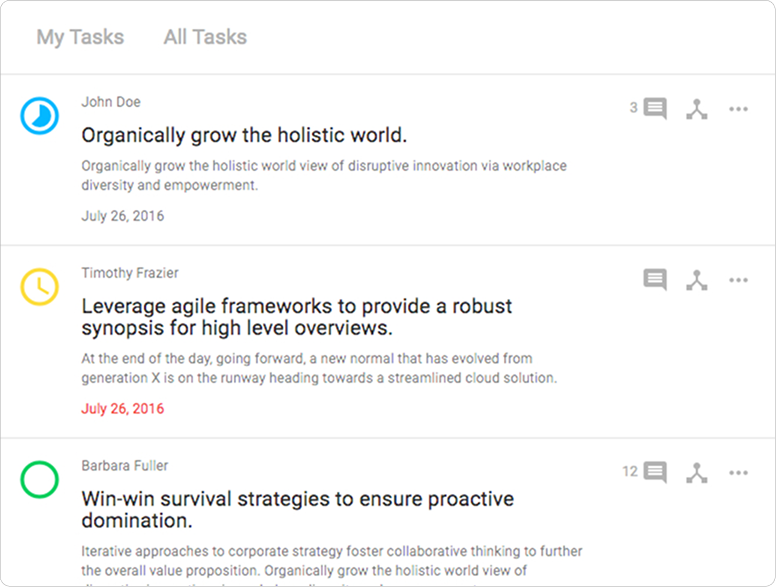Click the overdue red July 26, 2016 date
This screenshot has width=776, height=587.
point(123,408)
